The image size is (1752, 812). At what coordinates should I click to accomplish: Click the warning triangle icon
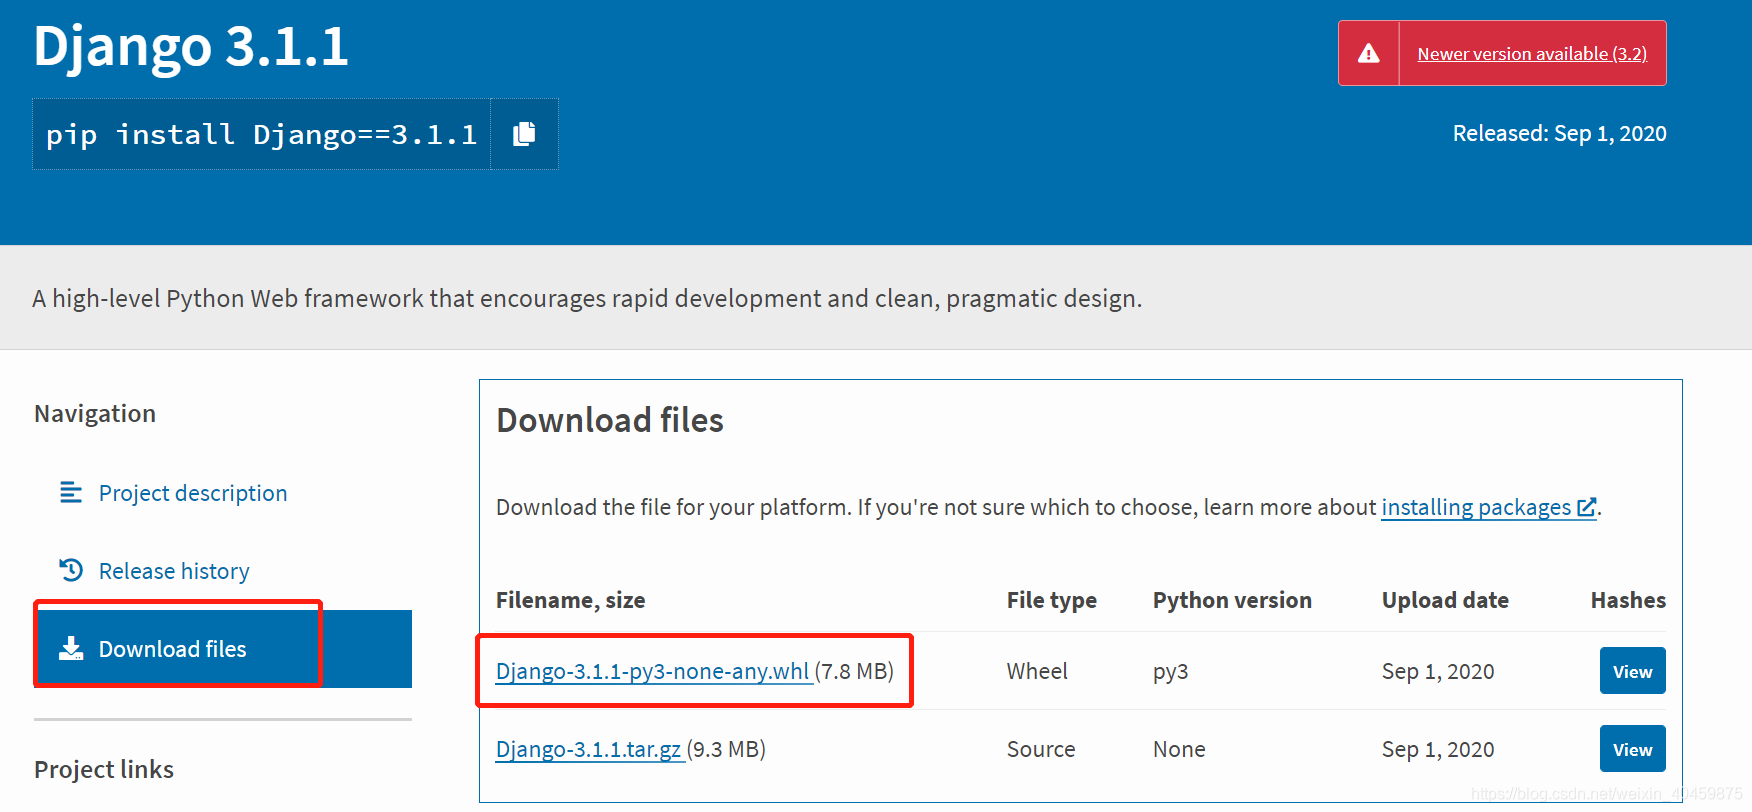[x=1369, y=54]
